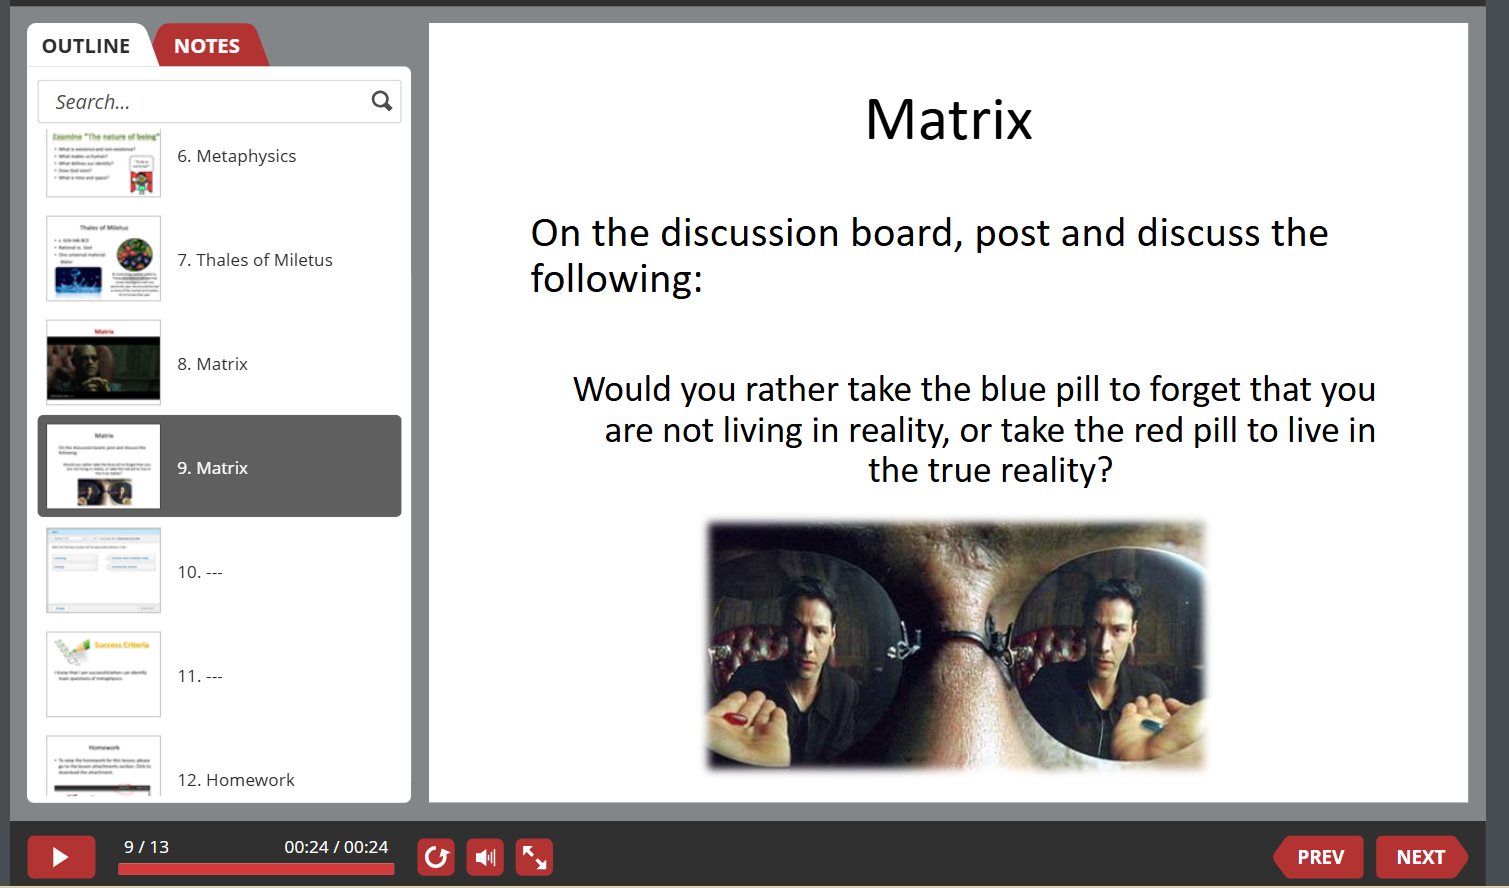
Task: Click slide 8 Matrix movie thumbnail
Action: [103, 363]
